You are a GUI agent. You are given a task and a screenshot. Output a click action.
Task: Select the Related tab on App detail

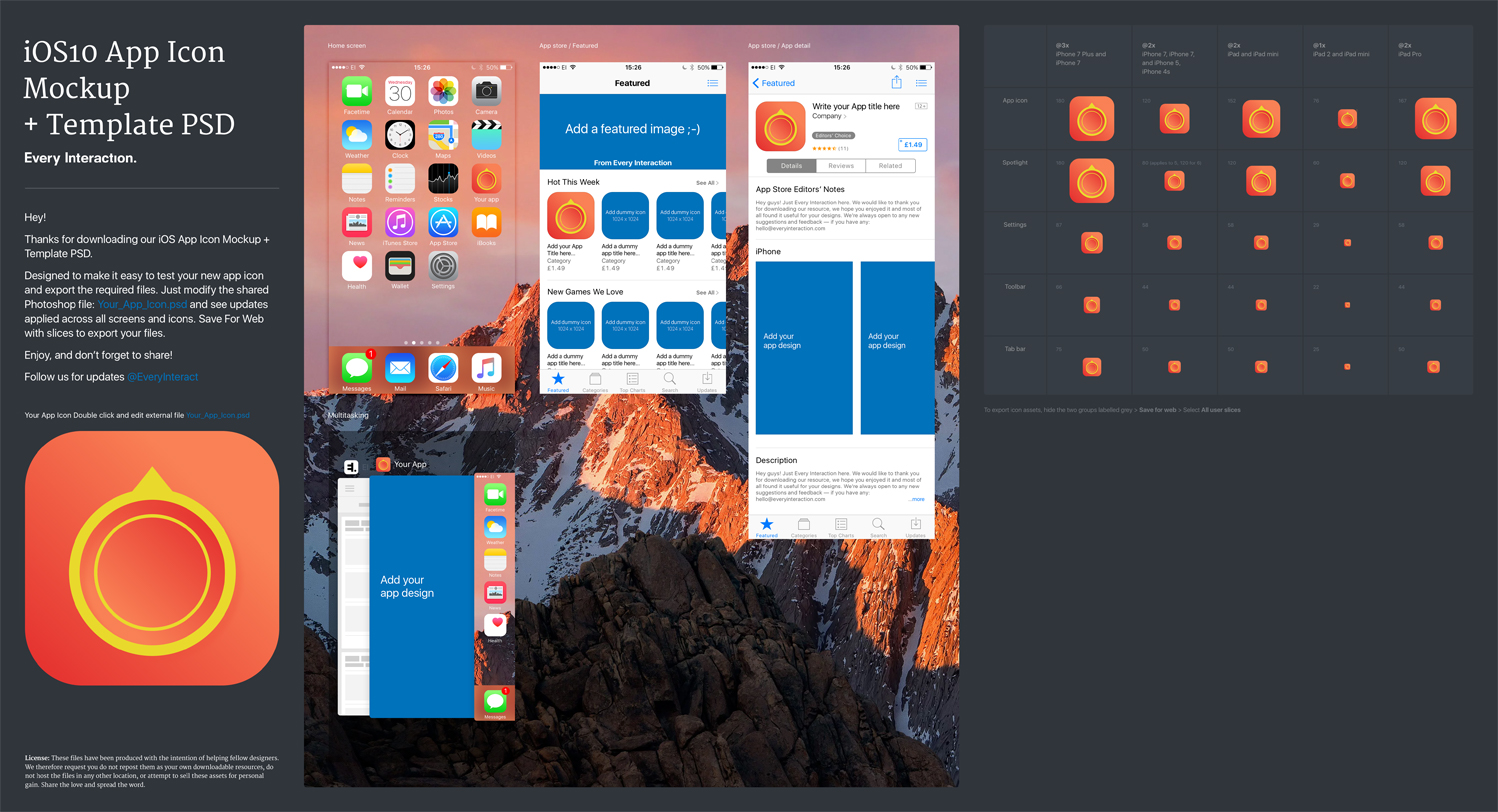click(890, 166)
